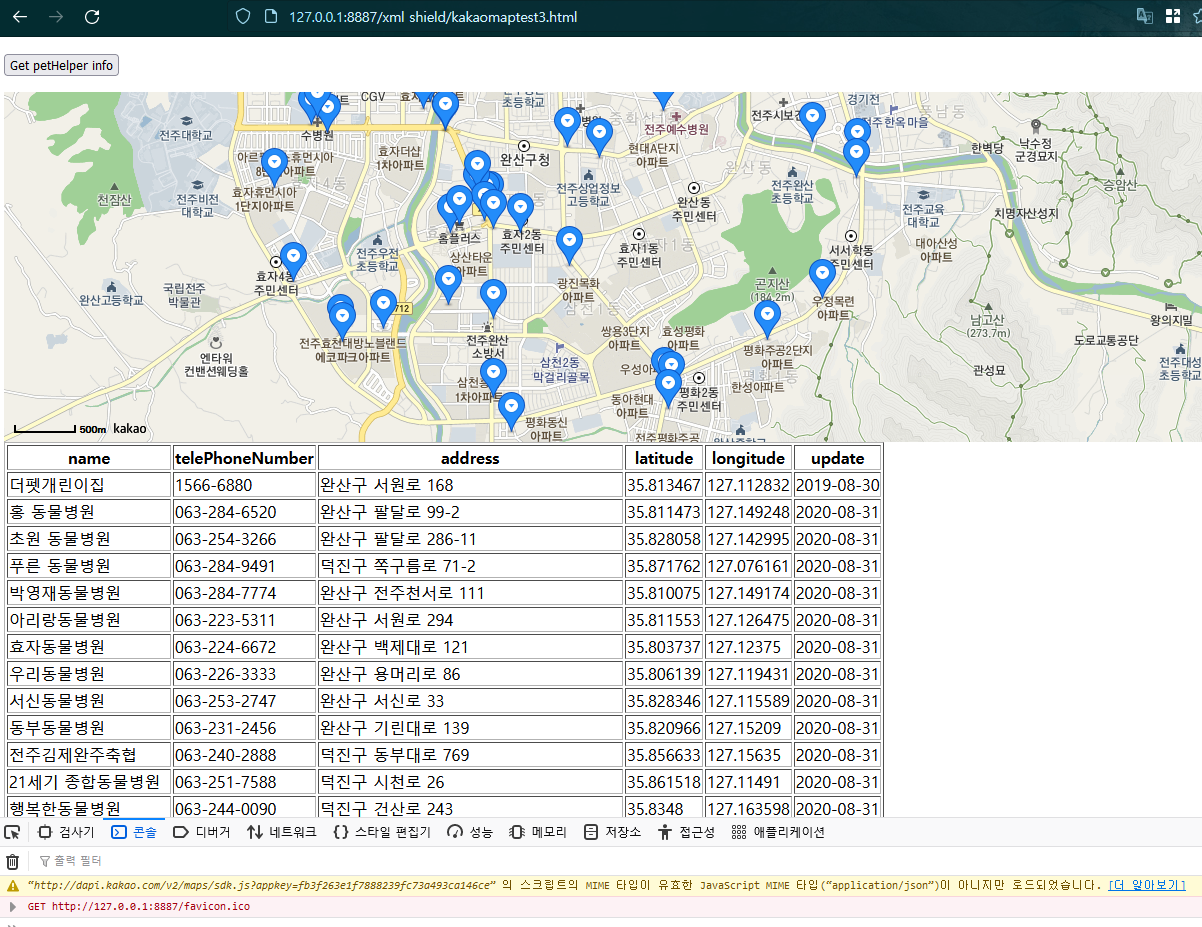Activate the element picker tool in devtools
The width and height of the screenshot is (1202, 927).
click(x=13, y=832)
